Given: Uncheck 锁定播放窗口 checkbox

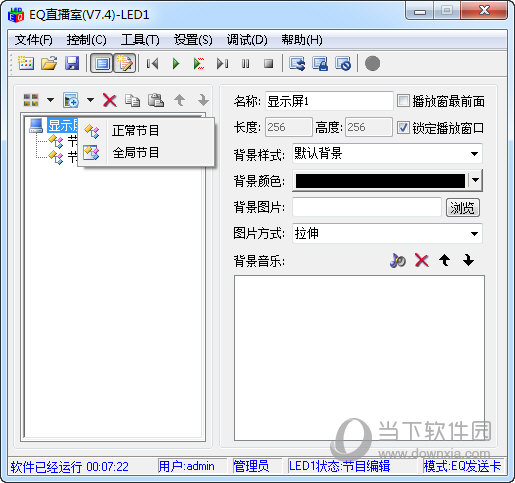Looking at the screenshot, I should (x=403, y=127).
